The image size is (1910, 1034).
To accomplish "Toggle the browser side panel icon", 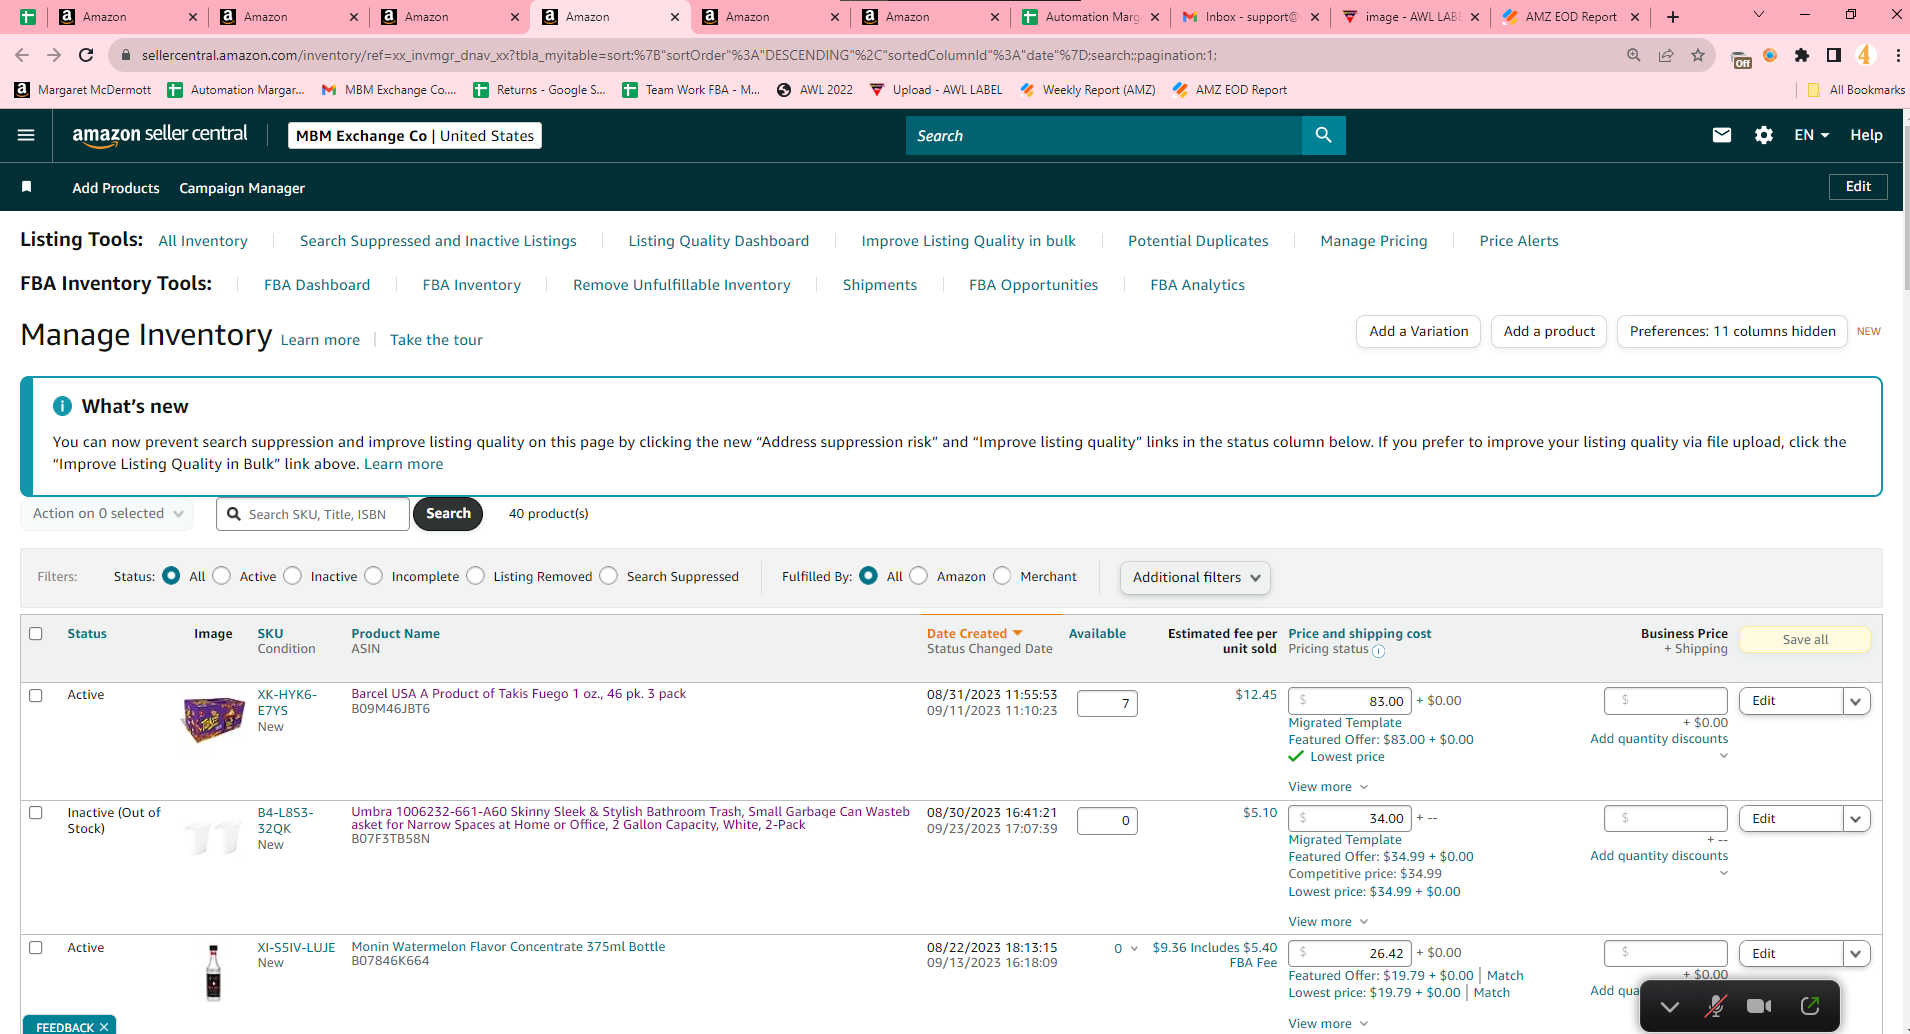I will (x=1834, y=55).
